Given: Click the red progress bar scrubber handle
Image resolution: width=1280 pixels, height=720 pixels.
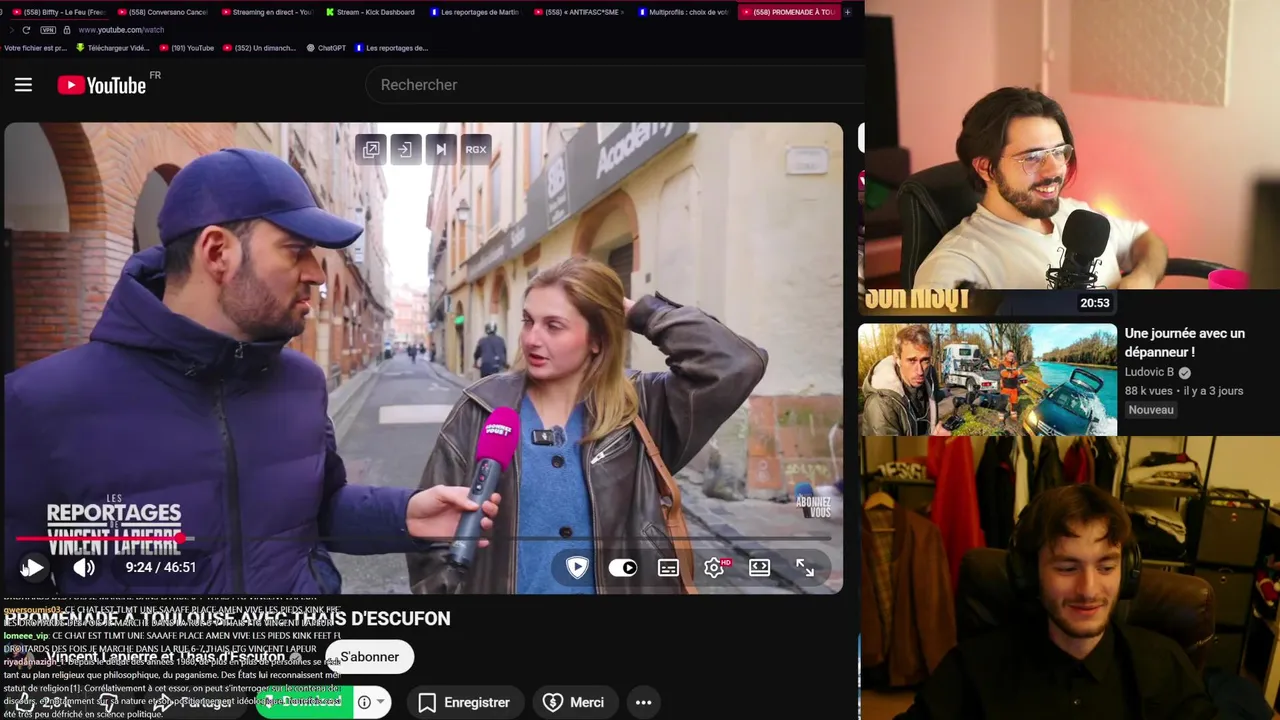Looking at the screenshot, I should (x=183, y=539).
